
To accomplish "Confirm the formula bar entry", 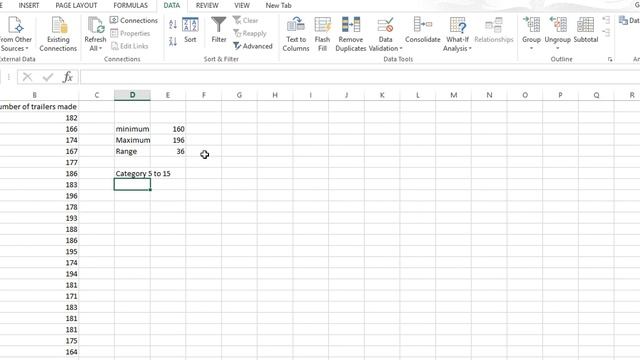I will point(48,77).
